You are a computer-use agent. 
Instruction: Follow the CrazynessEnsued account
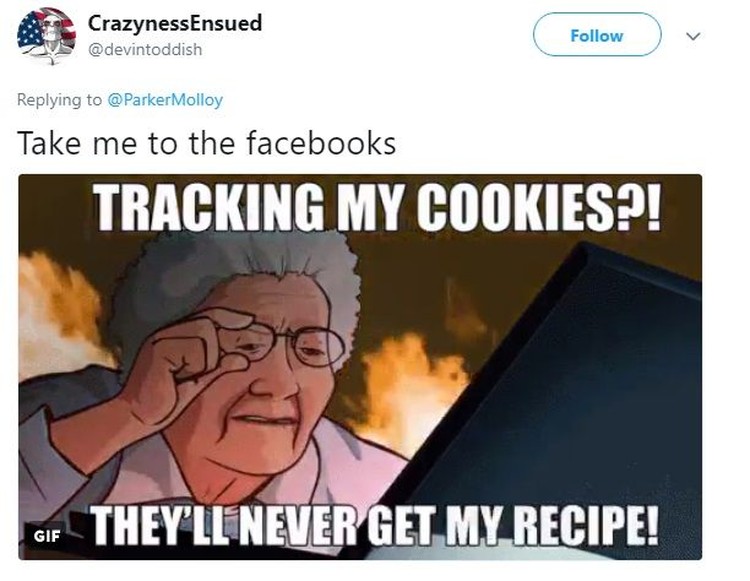[597, 35]
